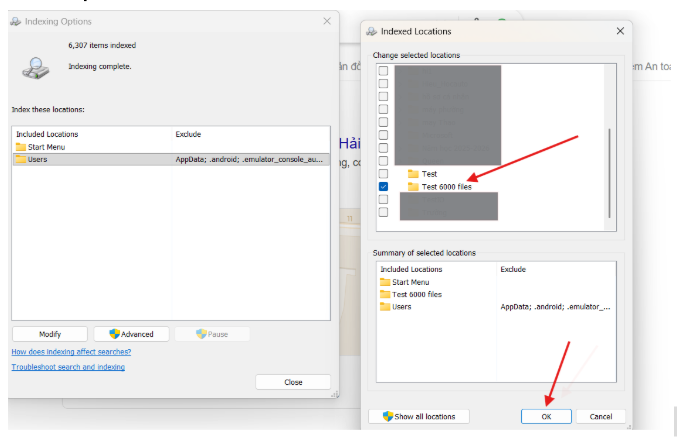Click the Indexed Locations title bar icon
Screen dimensions: 681x447
[x=371, y=31]
